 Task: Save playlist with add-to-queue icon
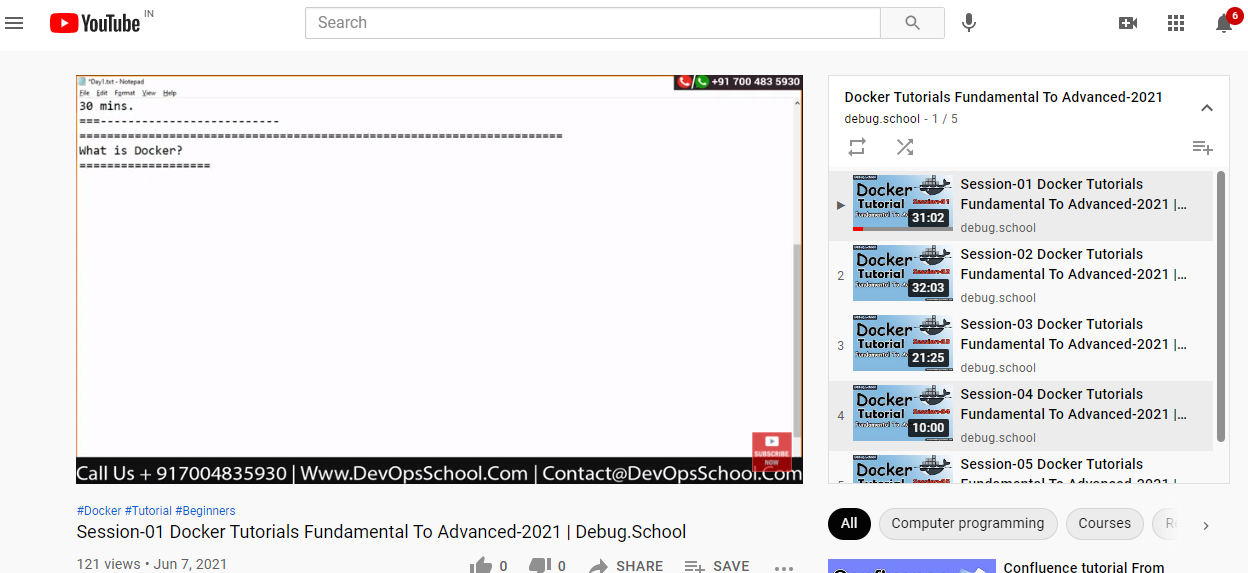[1202, 148]
